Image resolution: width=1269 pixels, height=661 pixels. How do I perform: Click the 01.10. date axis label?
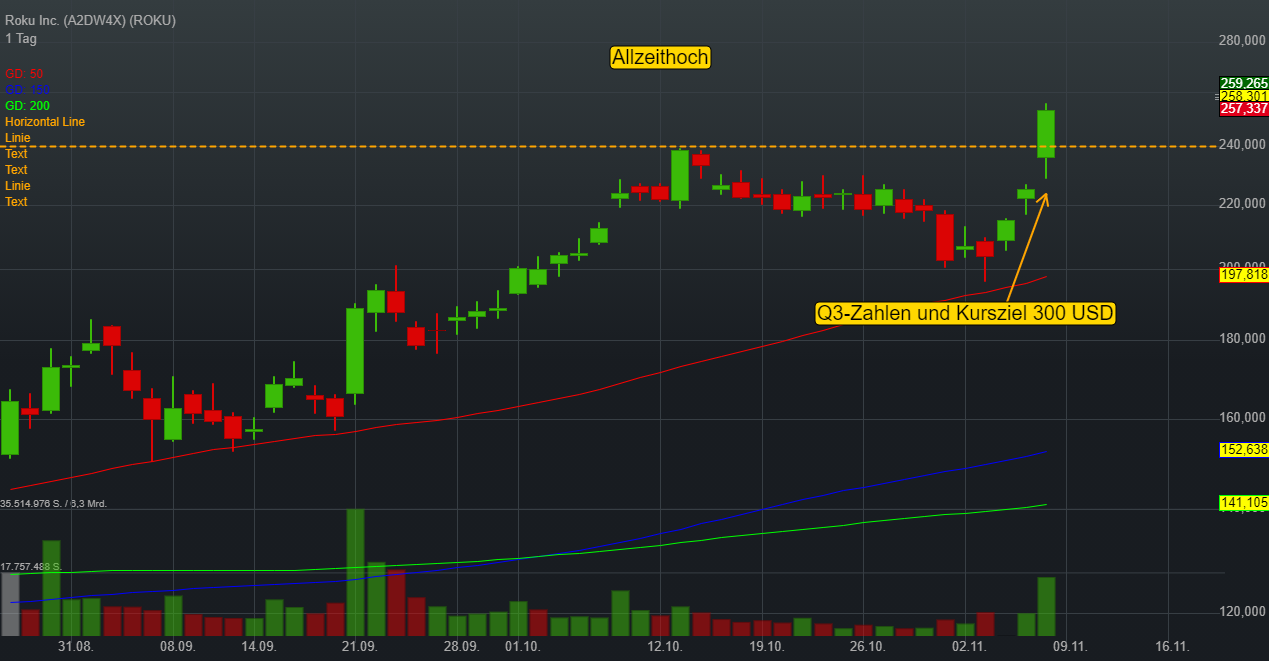[x=523, y=647]
